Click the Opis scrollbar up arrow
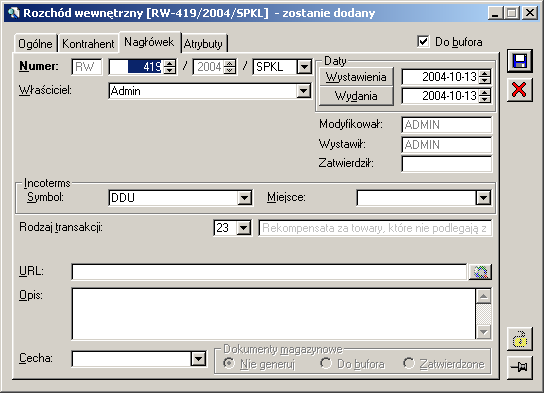 click(x=483, y=296)
